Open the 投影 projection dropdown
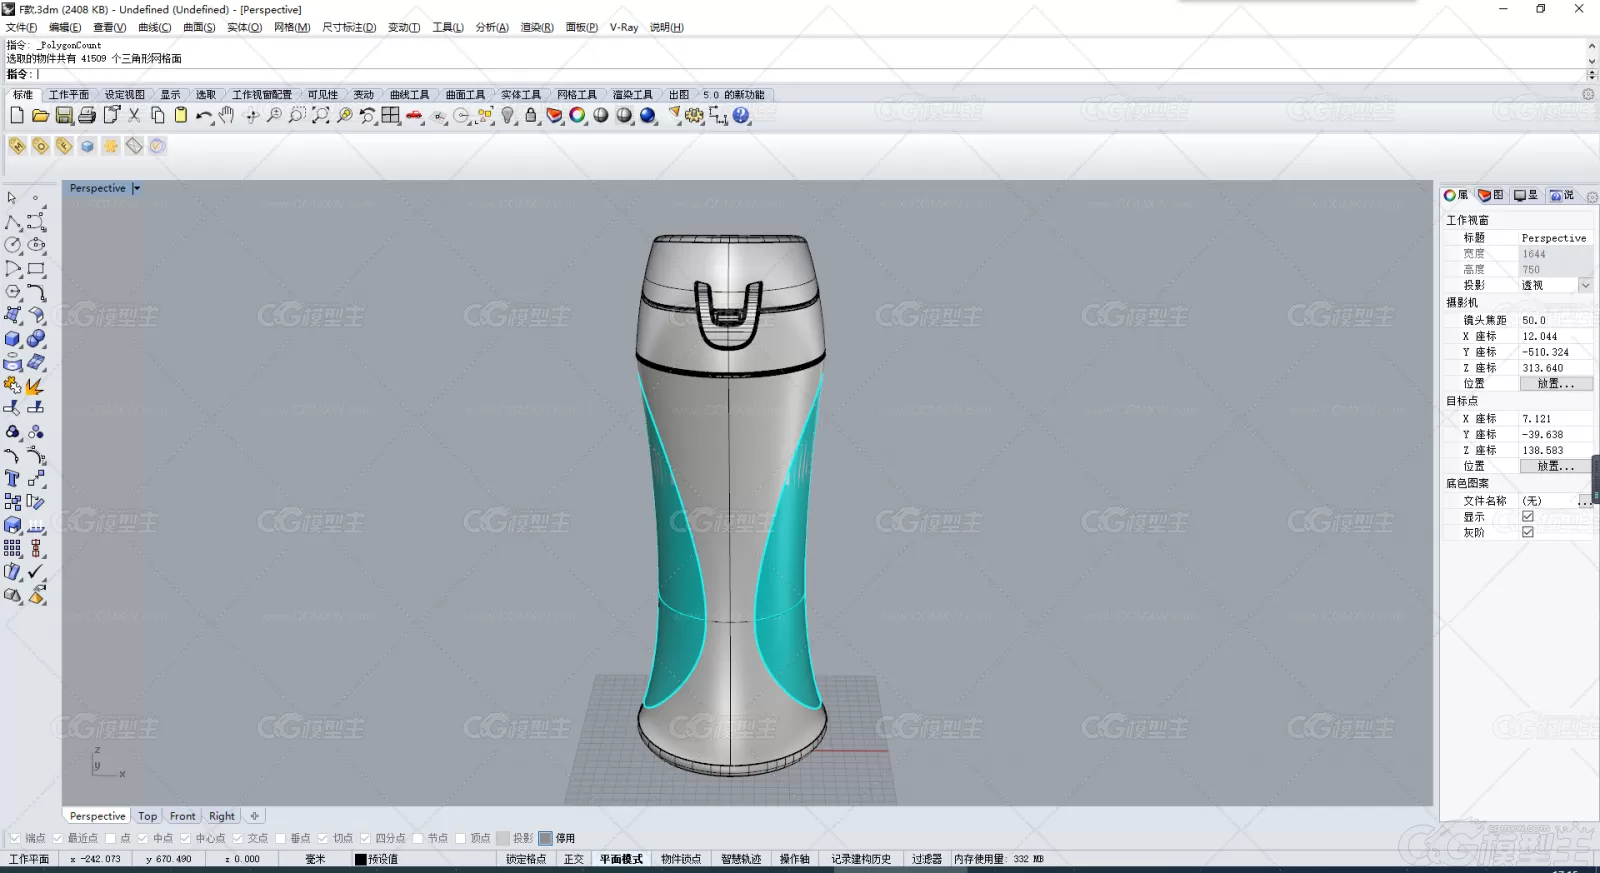1600x873 pixels. tap(1585, 285)
